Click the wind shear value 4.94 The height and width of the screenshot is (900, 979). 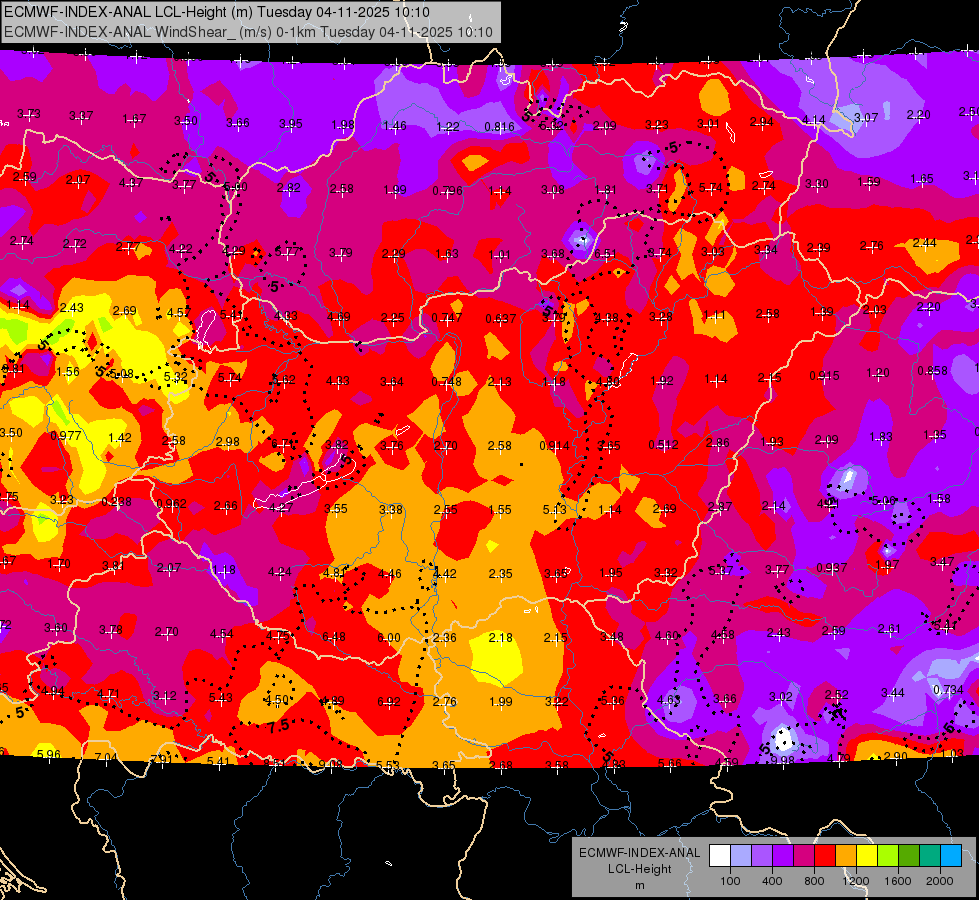pos(52,691)
